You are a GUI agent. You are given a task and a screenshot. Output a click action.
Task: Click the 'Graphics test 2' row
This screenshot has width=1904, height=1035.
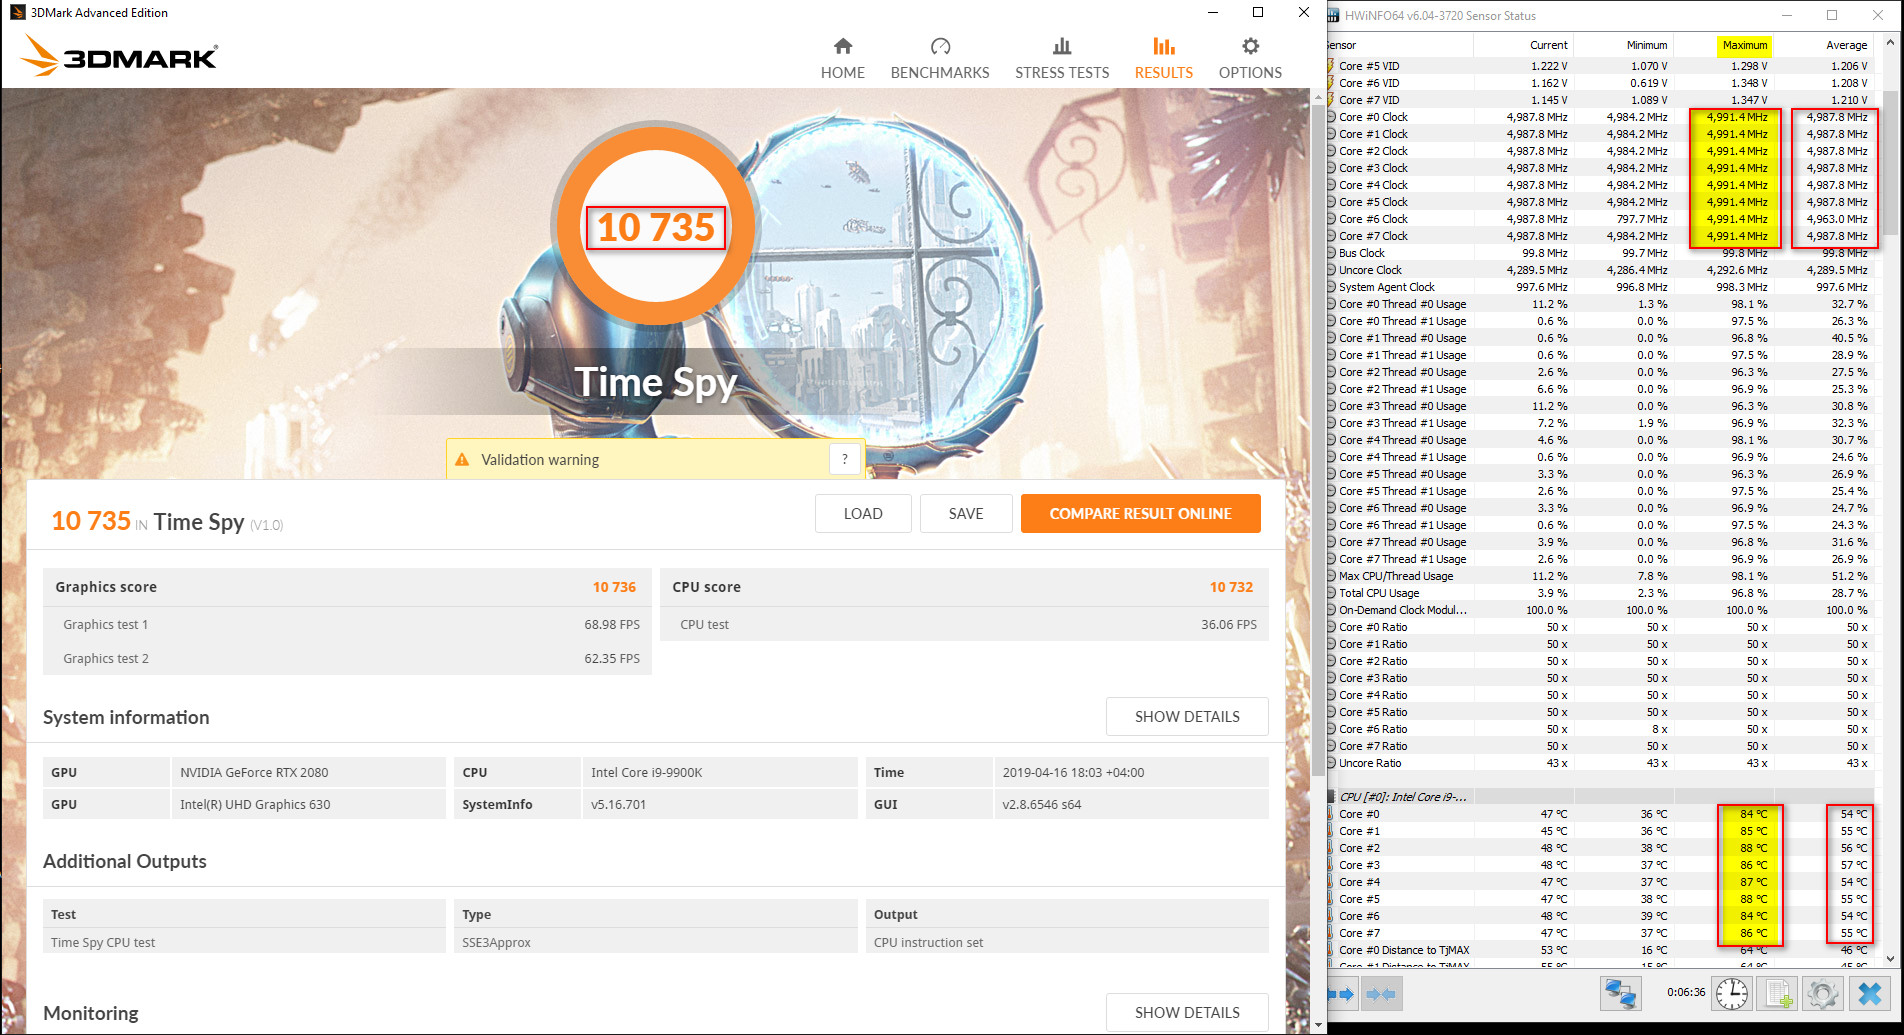tap(347, 658)
